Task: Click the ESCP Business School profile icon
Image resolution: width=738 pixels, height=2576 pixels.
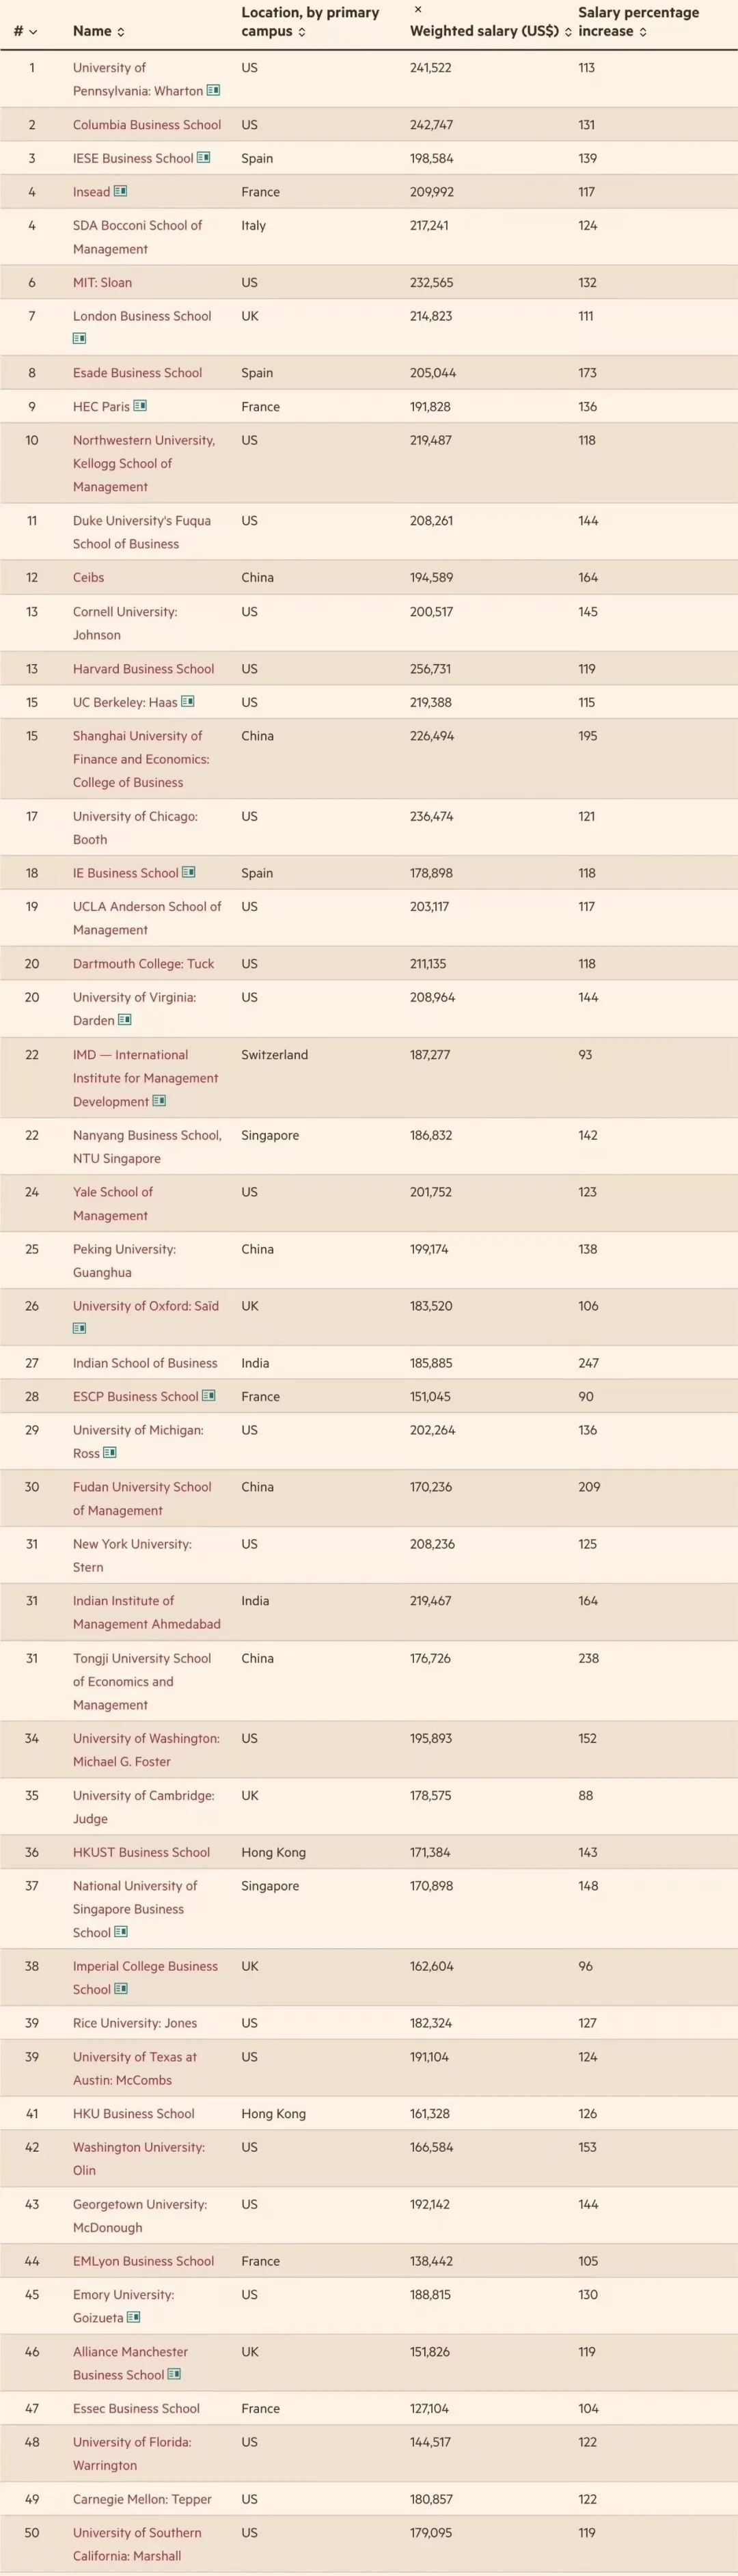Action: pos(209,1396)
